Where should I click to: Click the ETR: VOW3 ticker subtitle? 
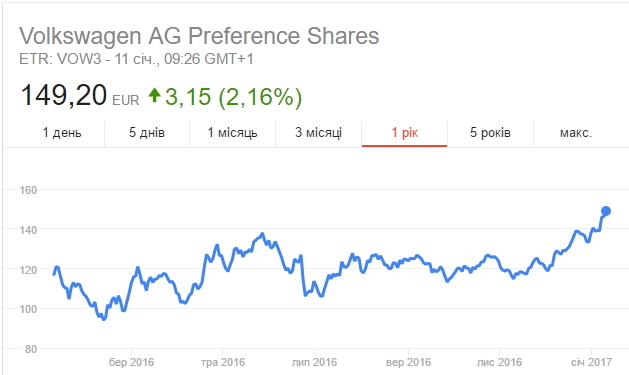(x=136, y=59)
